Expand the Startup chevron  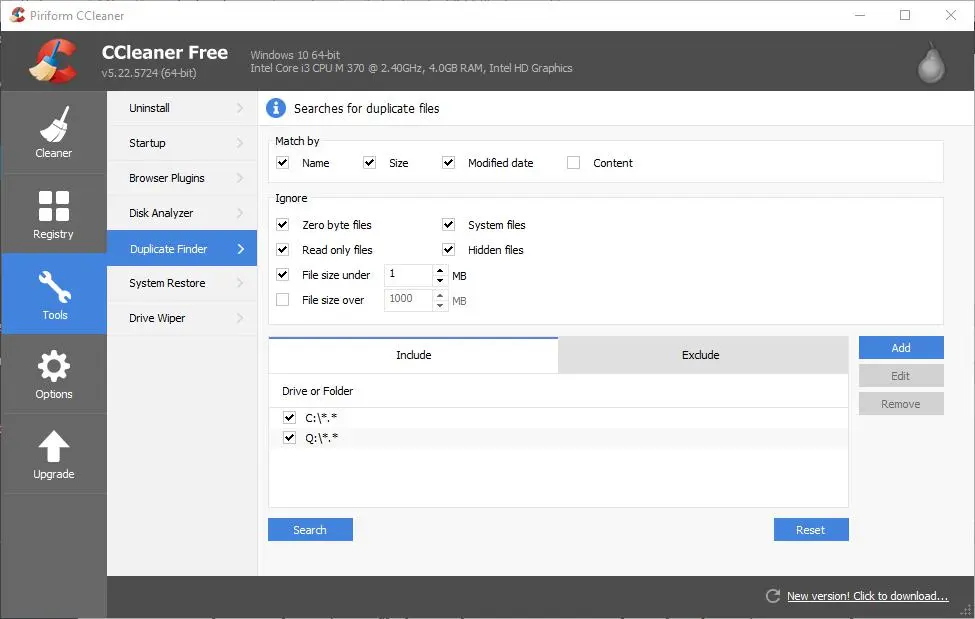point(240,143)
